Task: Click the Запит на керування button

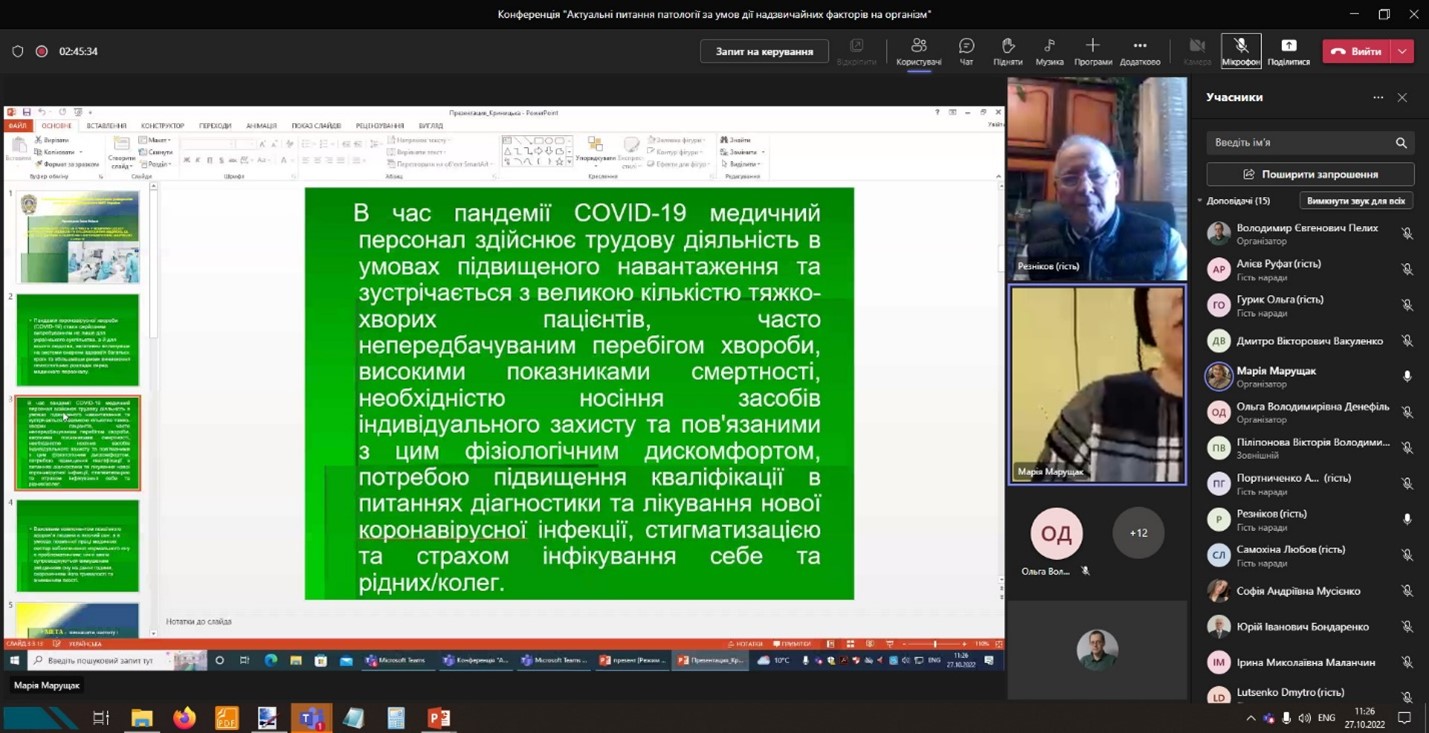Action: pos(764,51)
